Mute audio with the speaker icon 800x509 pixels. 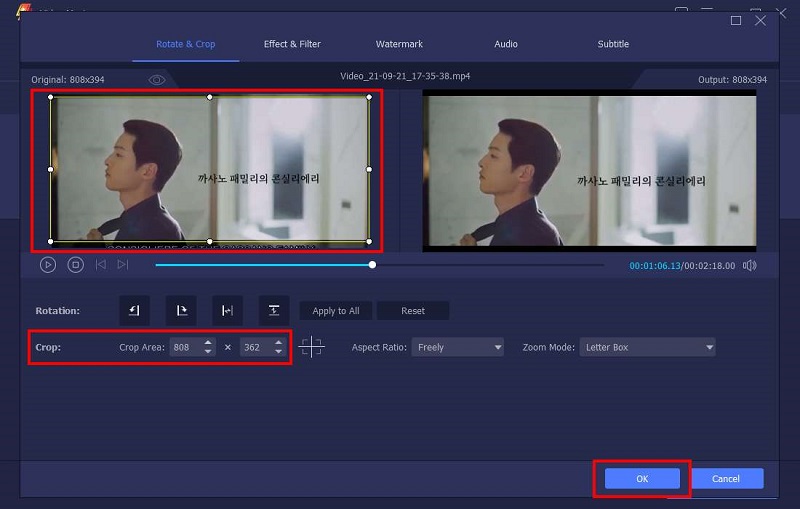click(x=749, y=265)
